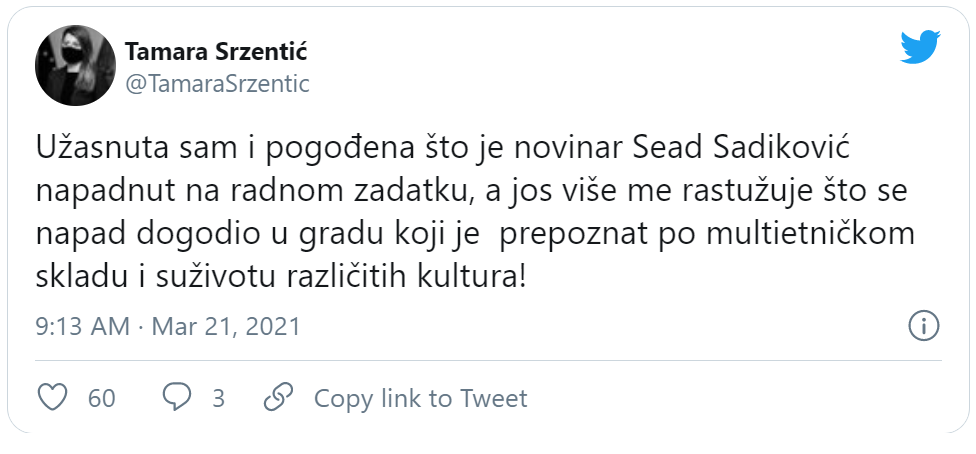
Task: Open the @TamaraSrzentic handle link
Action: (217, 84)
